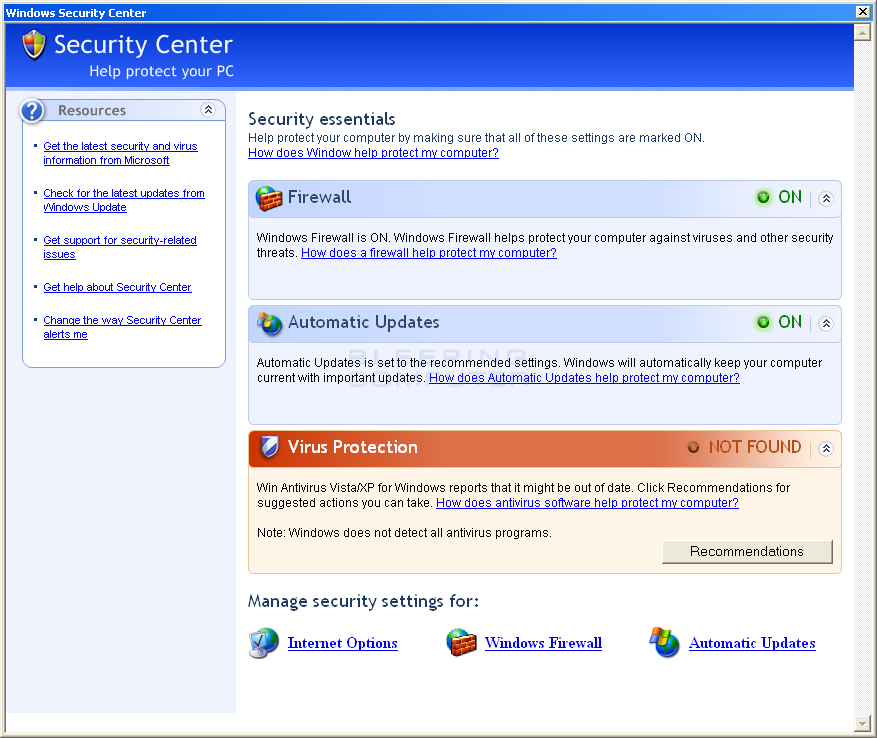Click the Virus Protection header title

pyautogui.click(x=353, y=447)
